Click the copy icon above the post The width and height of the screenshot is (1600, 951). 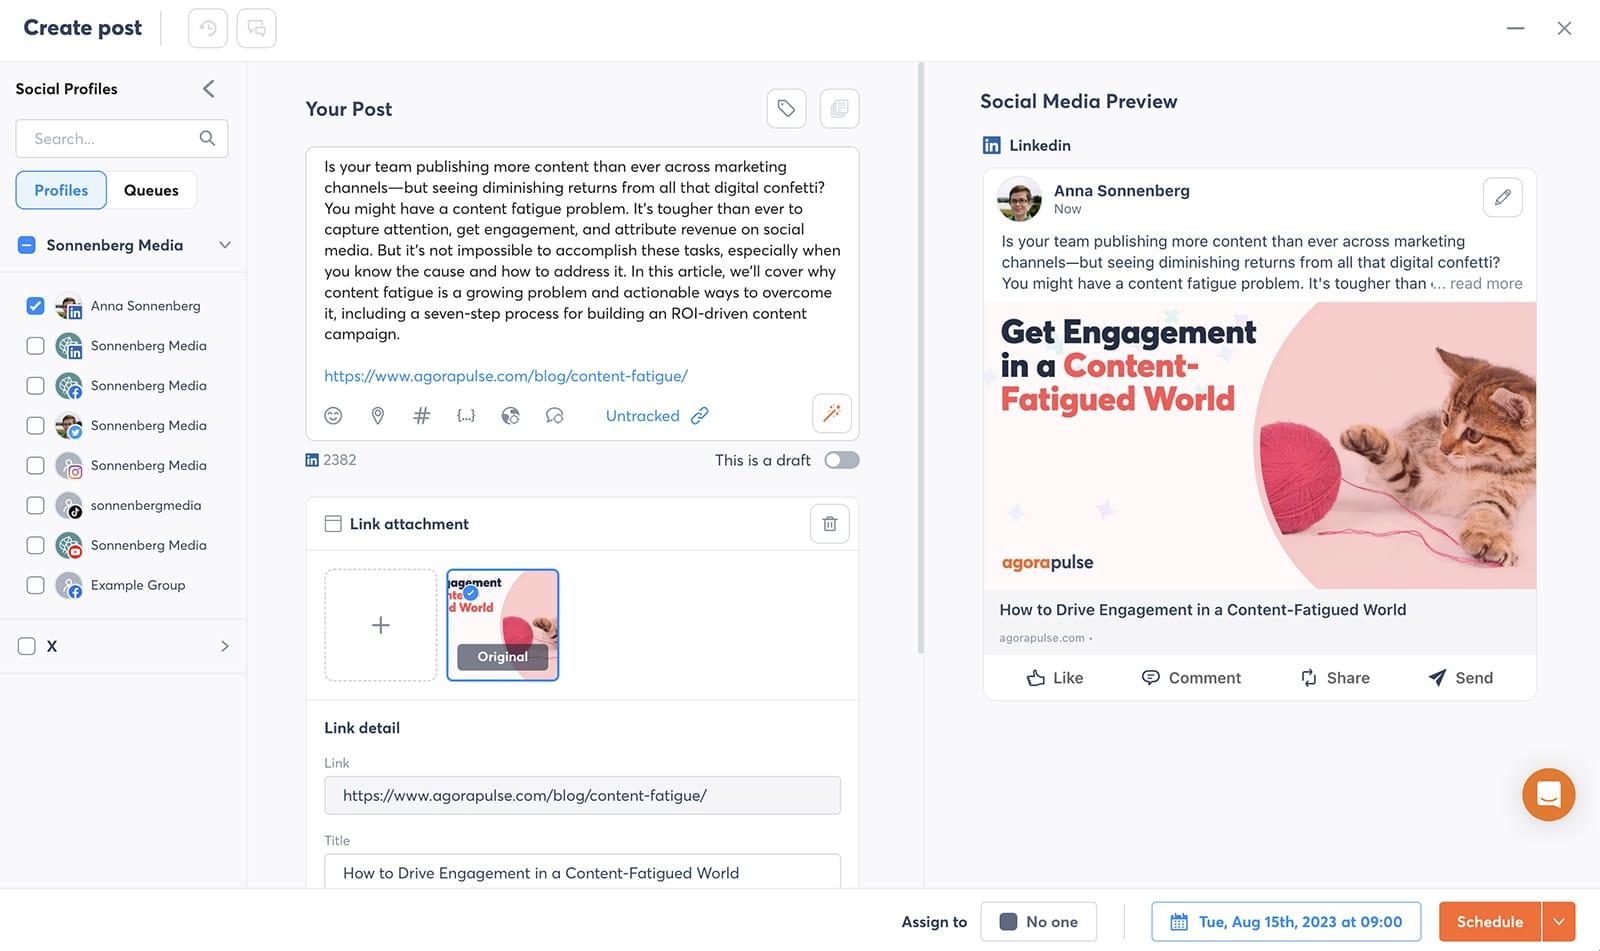[x=839, y=108]
